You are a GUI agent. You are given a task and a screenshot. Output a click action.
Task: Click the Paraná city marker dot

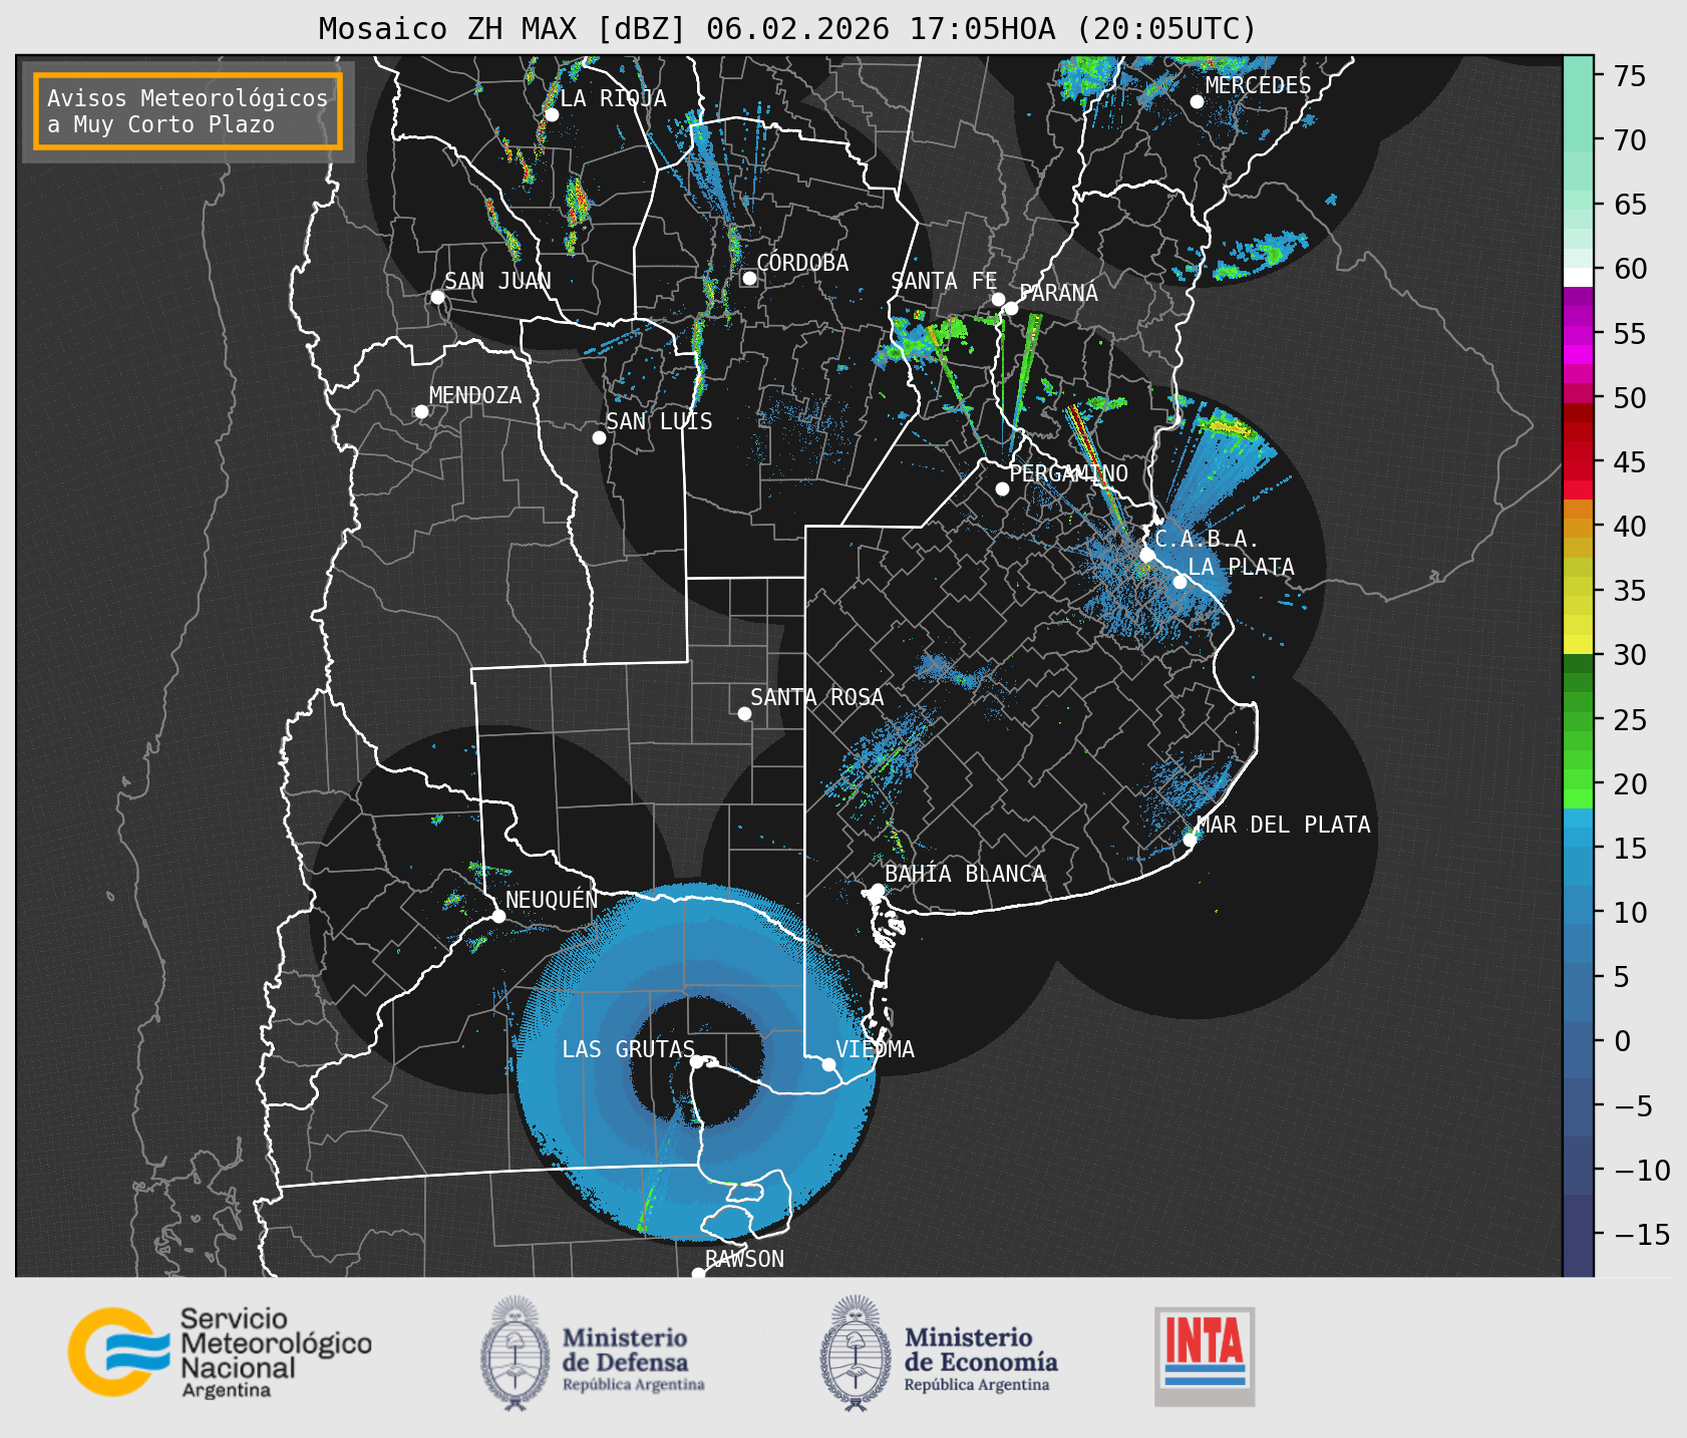(1011, 308)
